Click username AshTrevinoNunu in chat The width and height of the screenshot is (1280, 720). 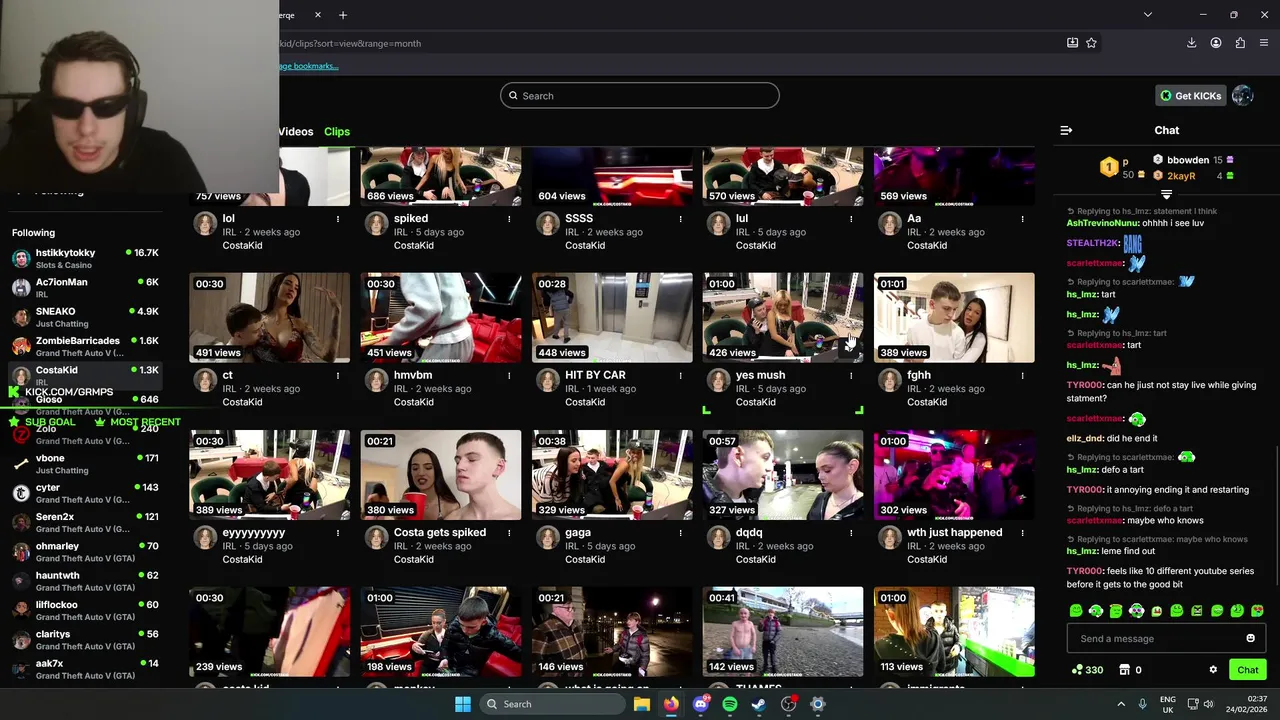click(1103, 223)
